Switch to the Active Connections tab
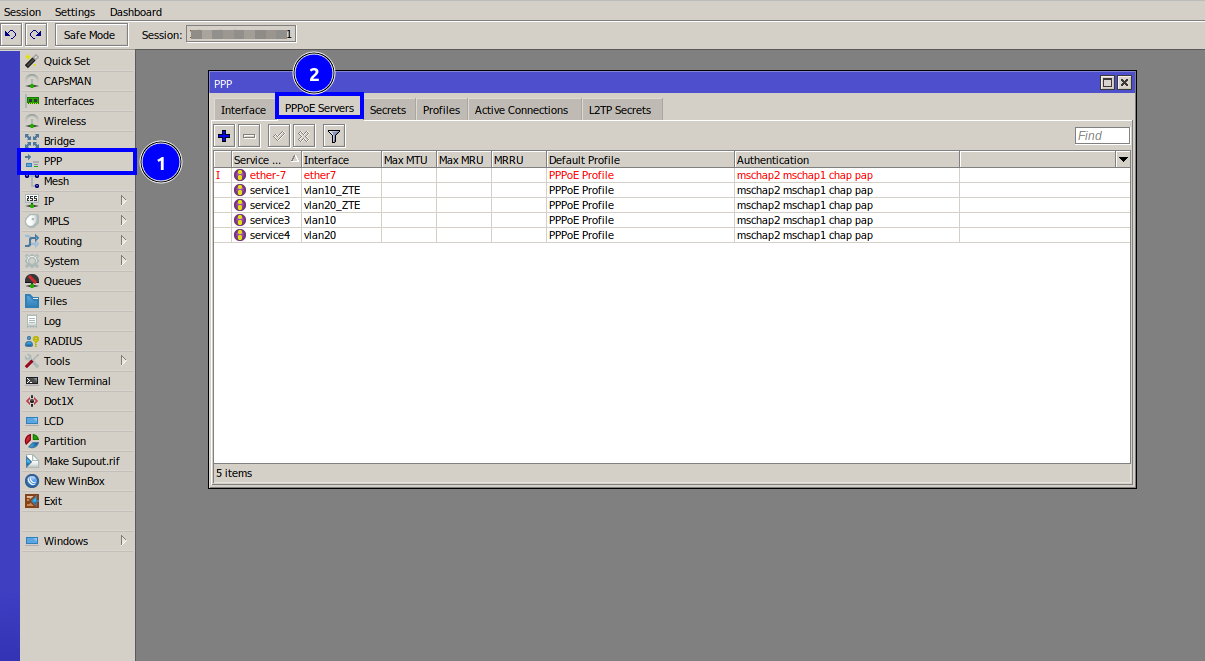1205x661 pixels. pos(521,110)
